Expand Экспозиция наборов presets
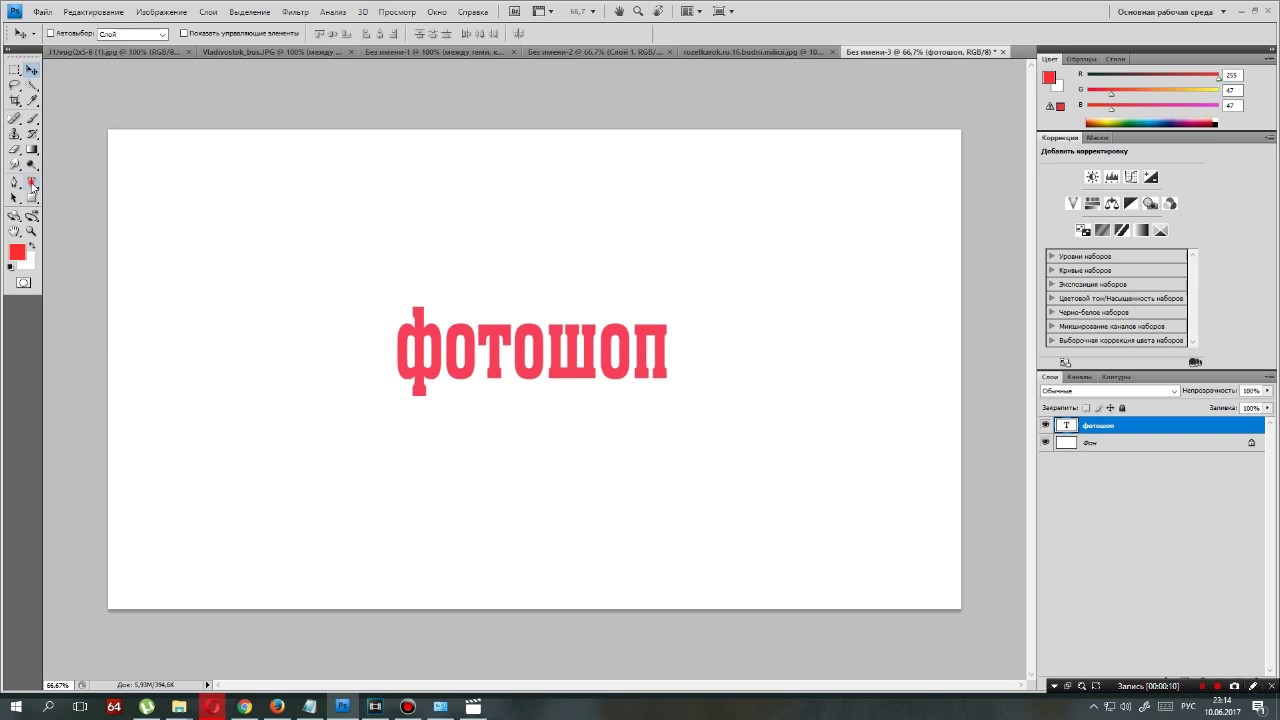 coord(1052,284)
